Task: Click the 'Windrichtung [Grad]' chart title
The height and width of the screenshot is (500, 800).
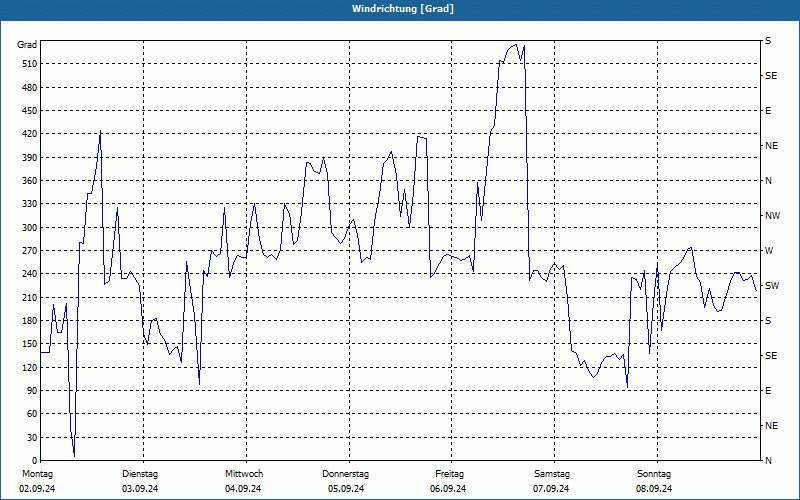Action: coord(403,9)
